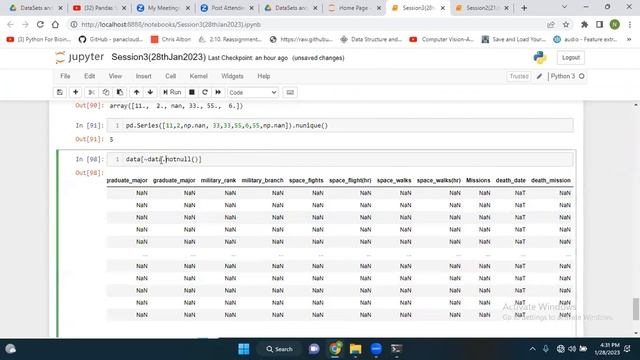Open the Chrome three-dot menu
Image resolution: width=640 pixels, height=360 pixels.
[630, 24]
